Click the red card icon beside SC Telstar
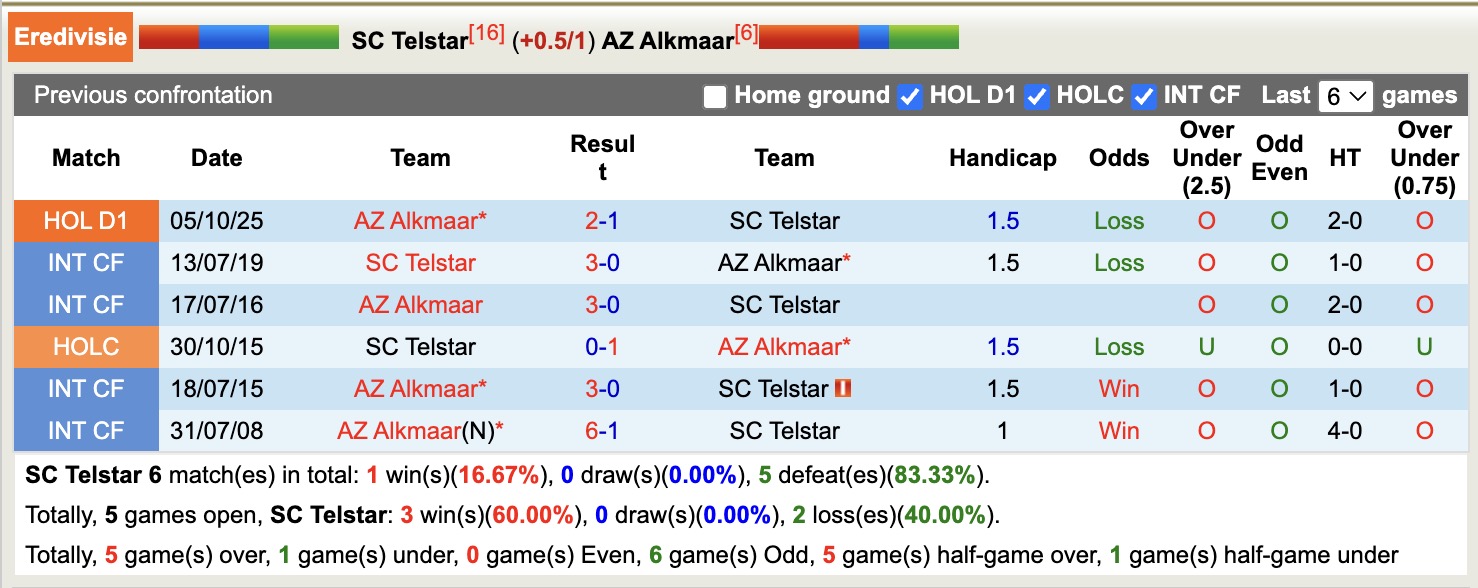Screen dimensions: 1478x588 pos(842,389)
